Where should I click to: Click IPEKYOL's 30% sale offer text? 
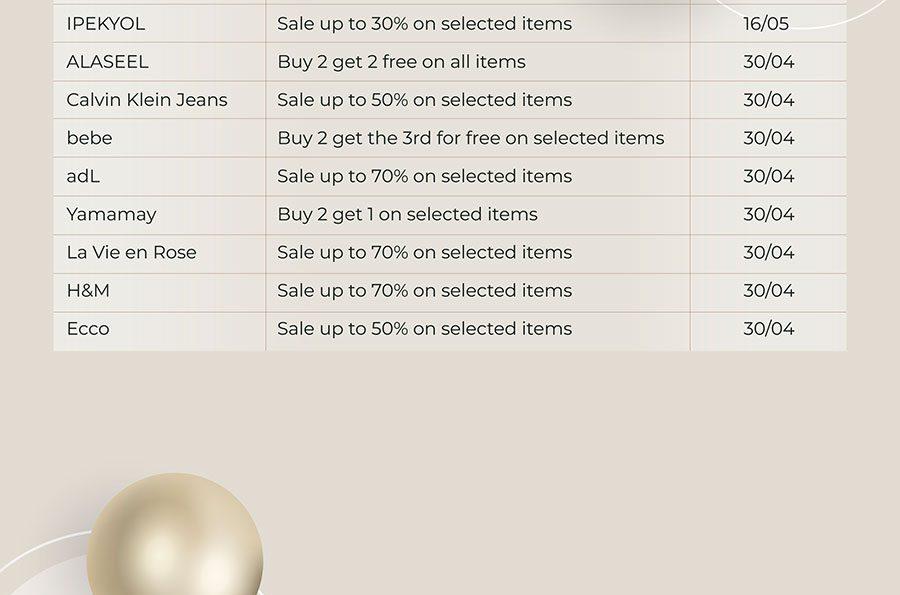point(425,24)
